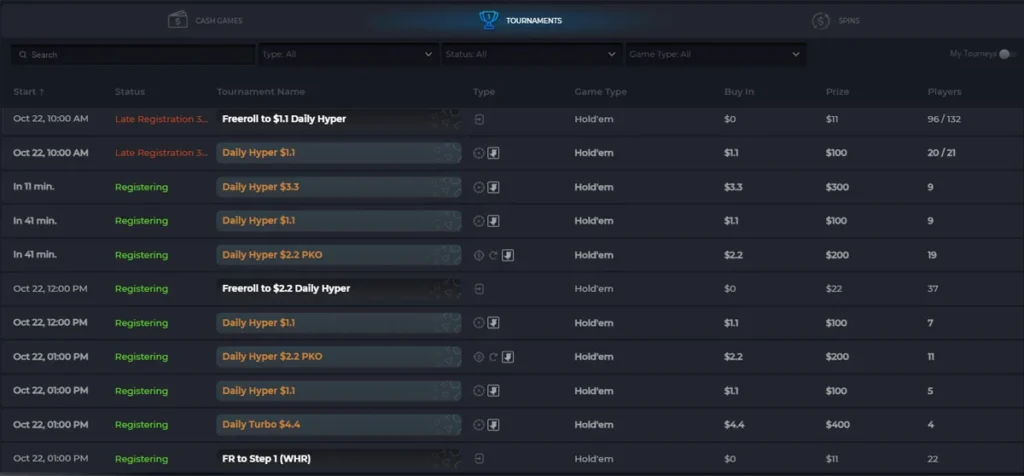Sort by the Type column header

[484, 91]
